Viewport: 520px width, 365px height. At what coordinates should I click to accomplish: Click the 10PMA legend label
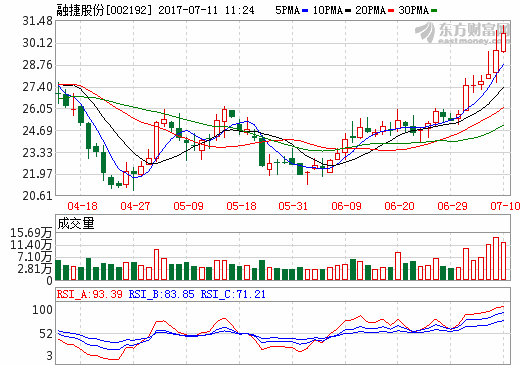pos(328,10)
